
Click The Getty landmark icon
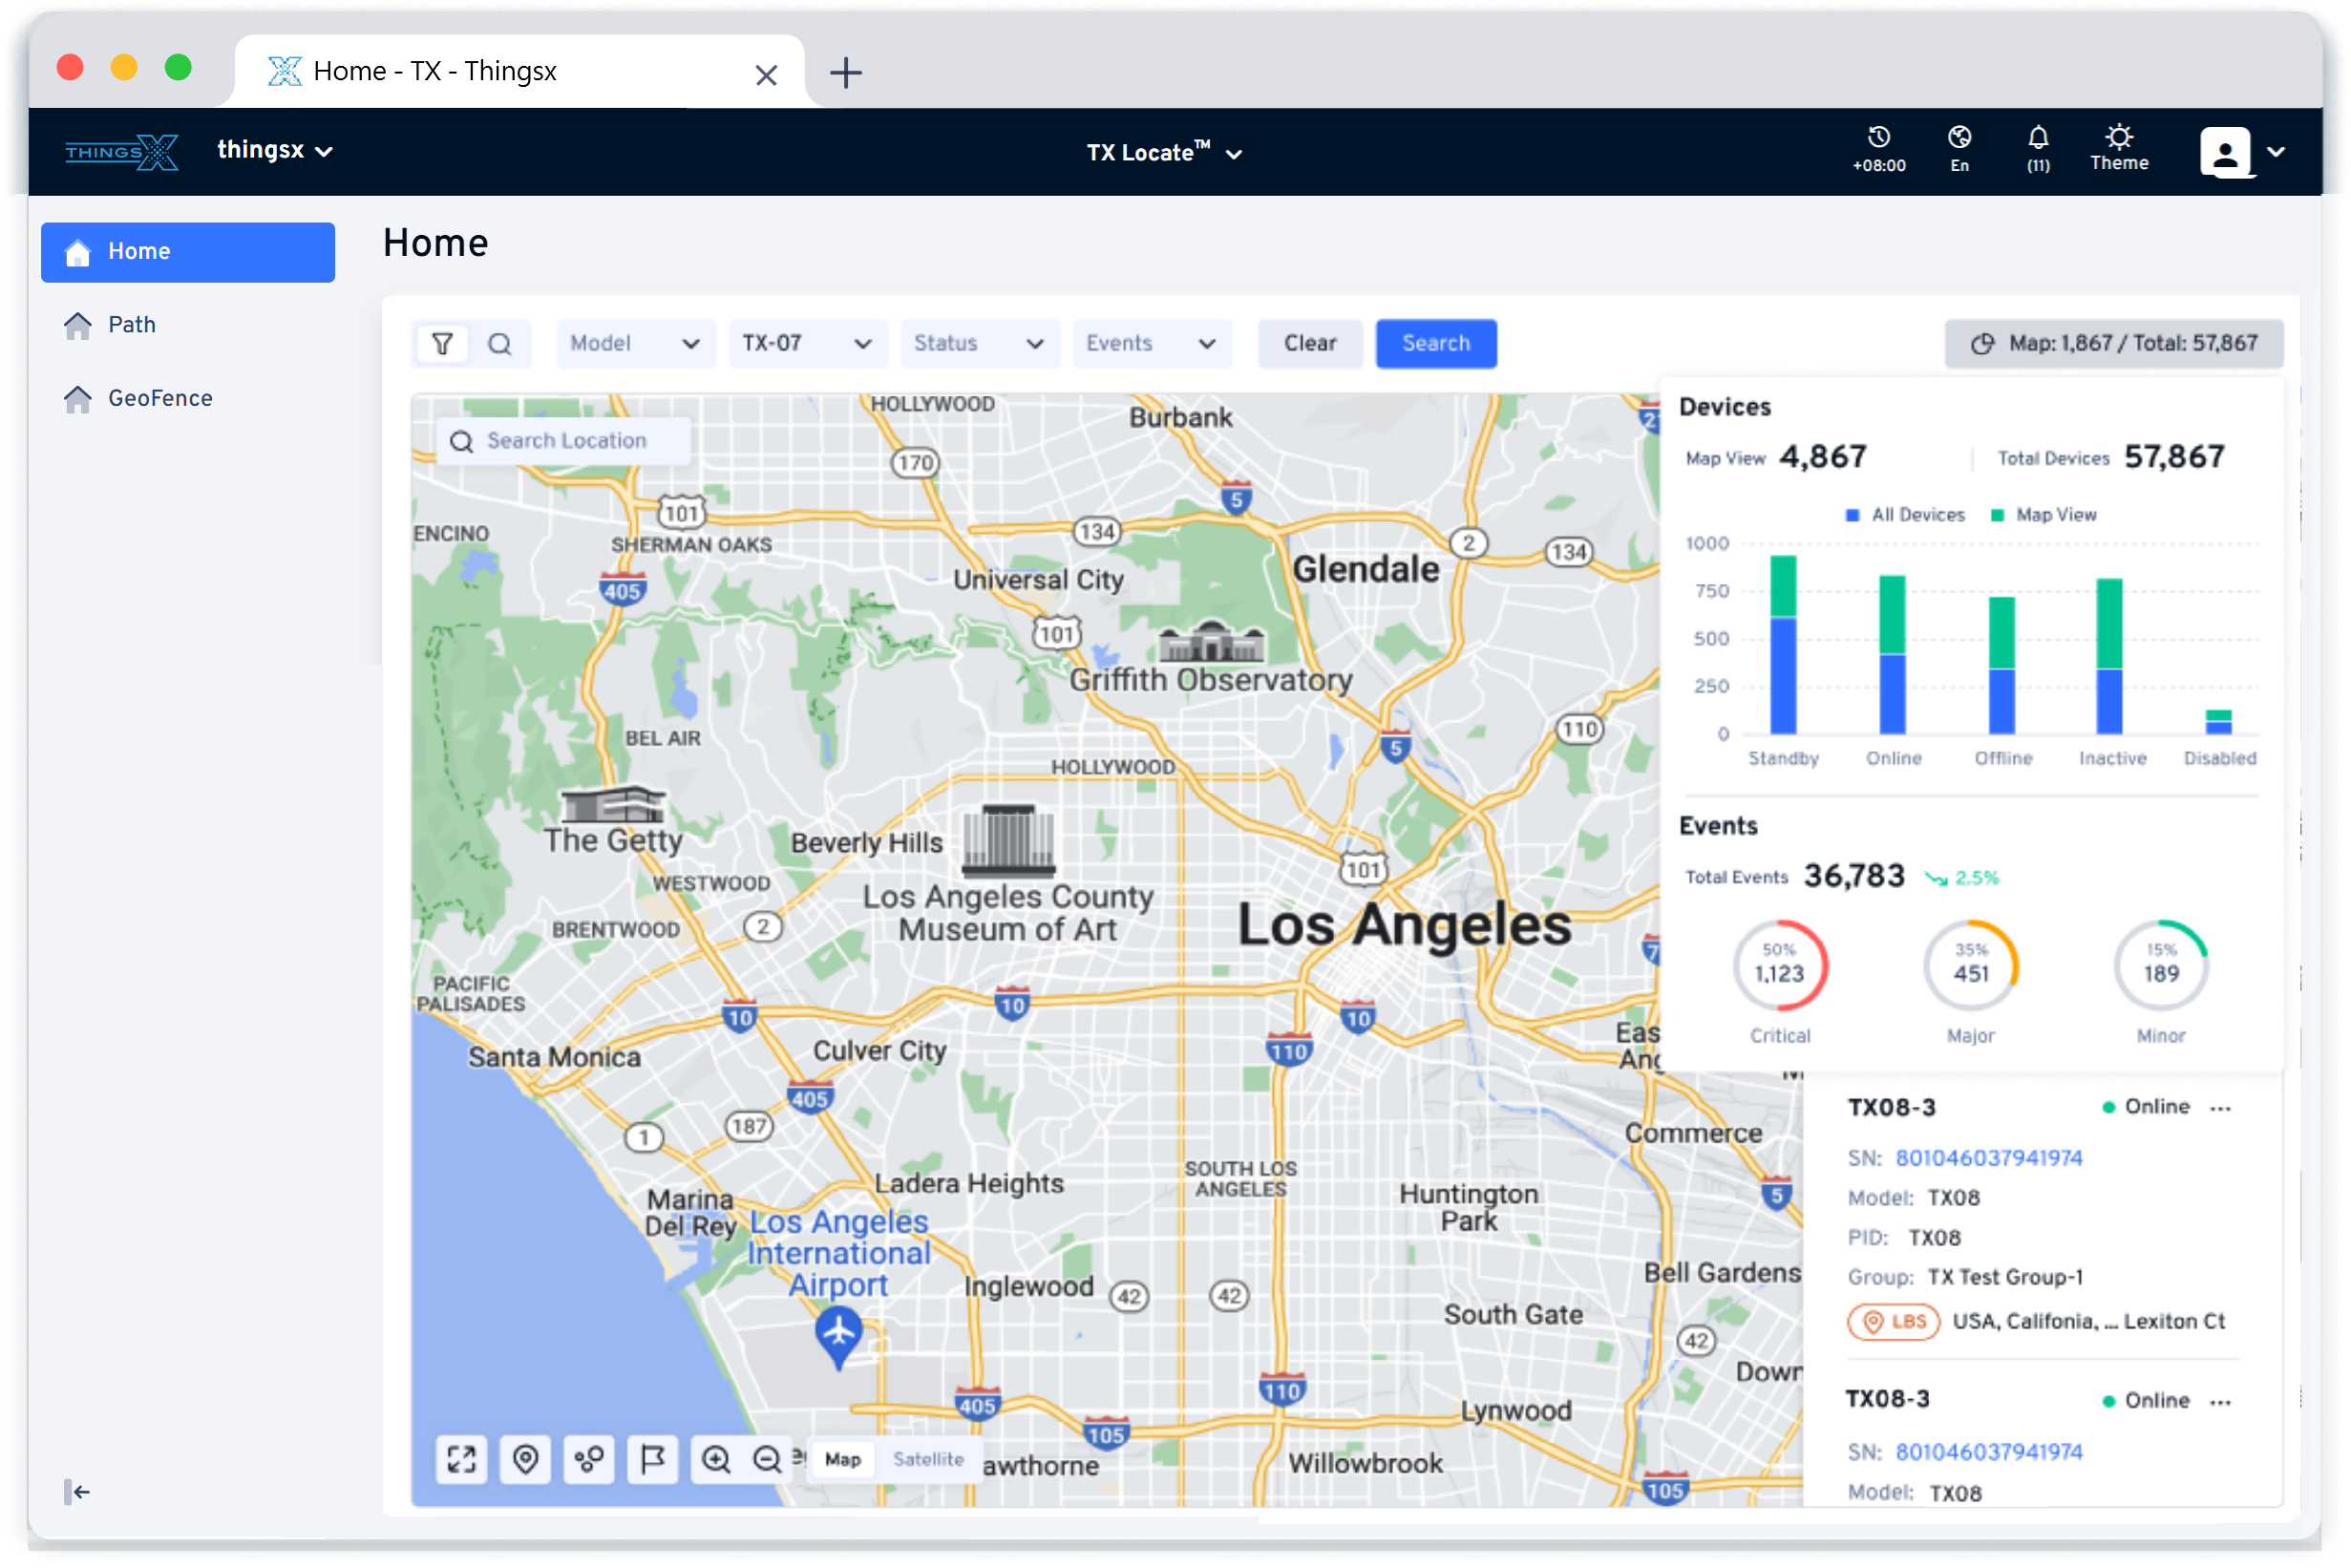[613, 805]
